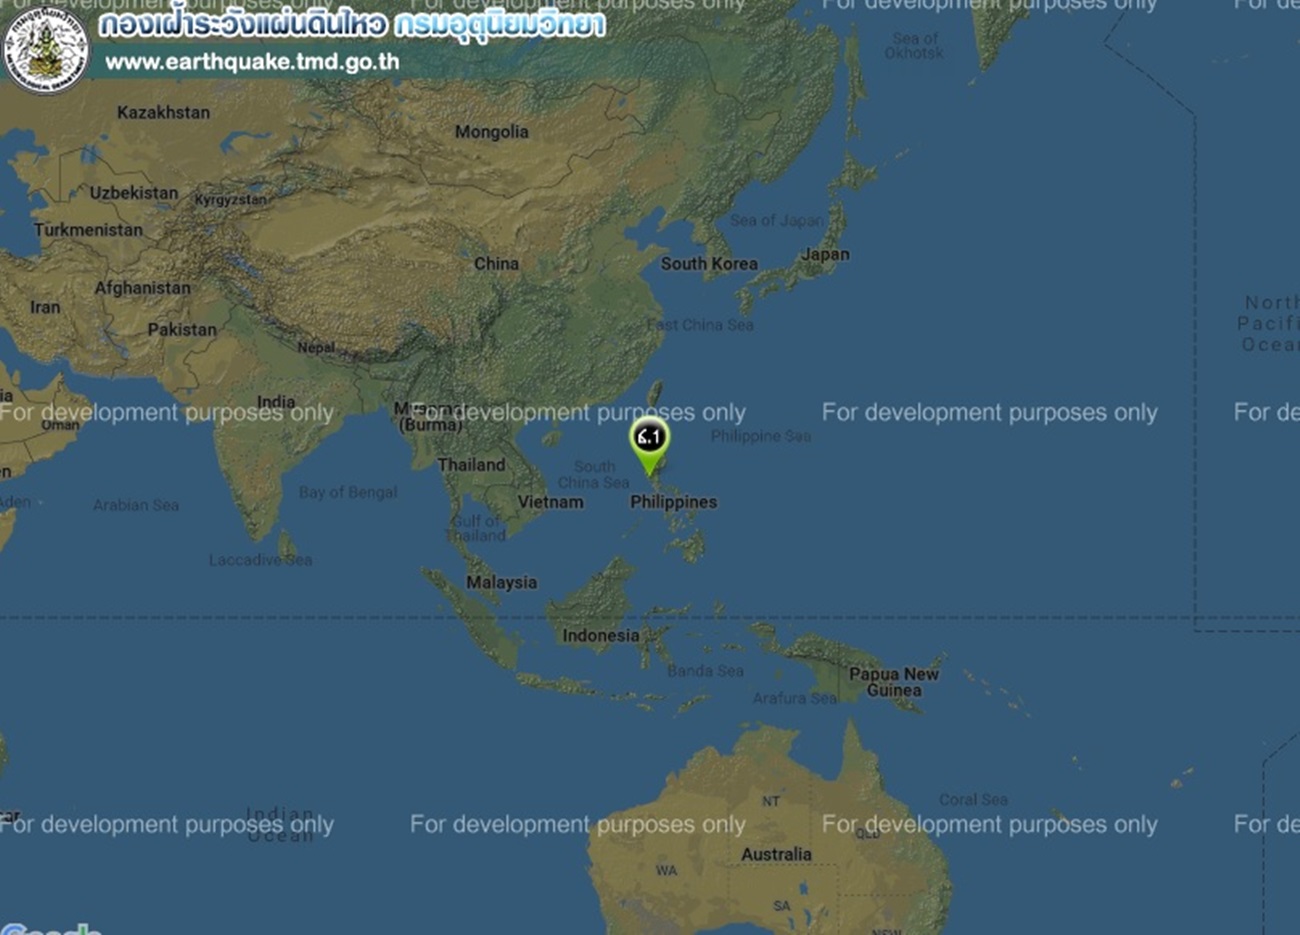
Task: Click the Thai Meteorological Department emblem logo
Action: point(46,50)
